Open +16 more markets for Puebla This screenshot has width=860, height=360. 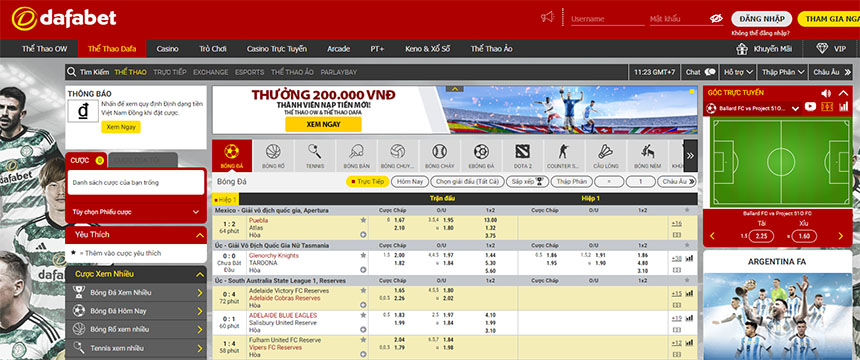point(676,223)
